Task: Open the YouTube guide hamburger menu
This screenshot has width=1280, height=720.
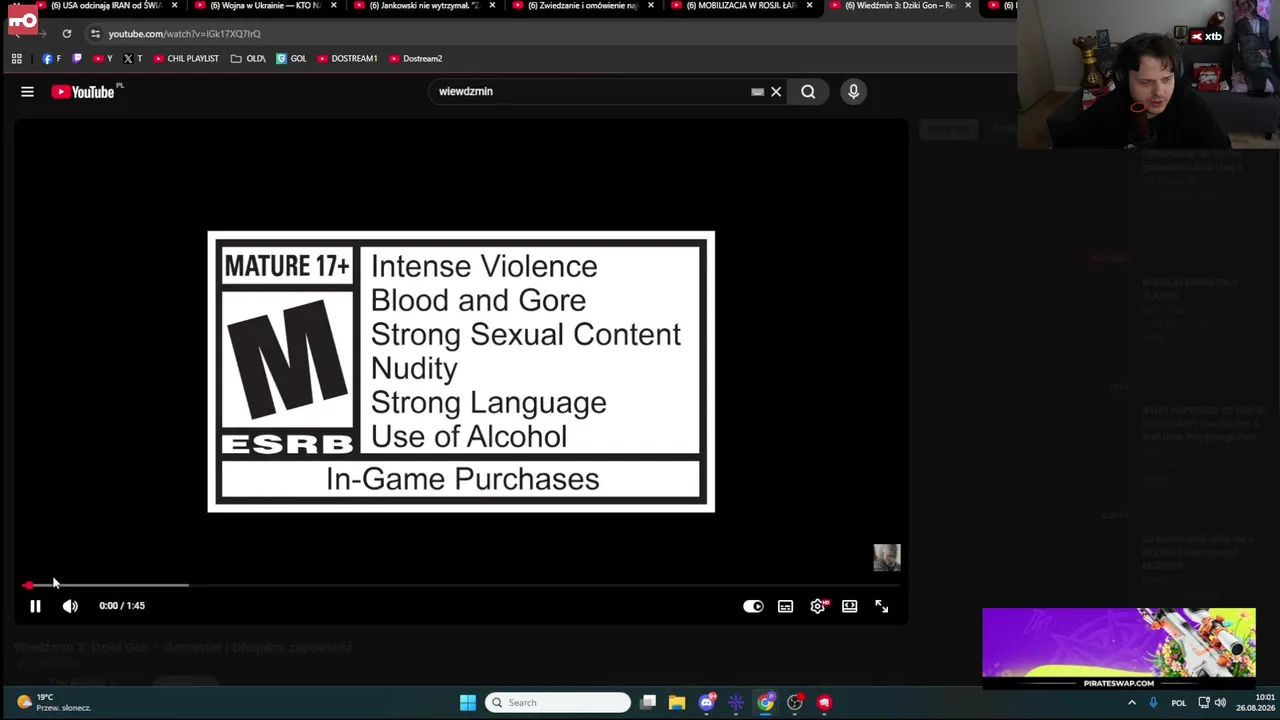Action: click(27, 92)
